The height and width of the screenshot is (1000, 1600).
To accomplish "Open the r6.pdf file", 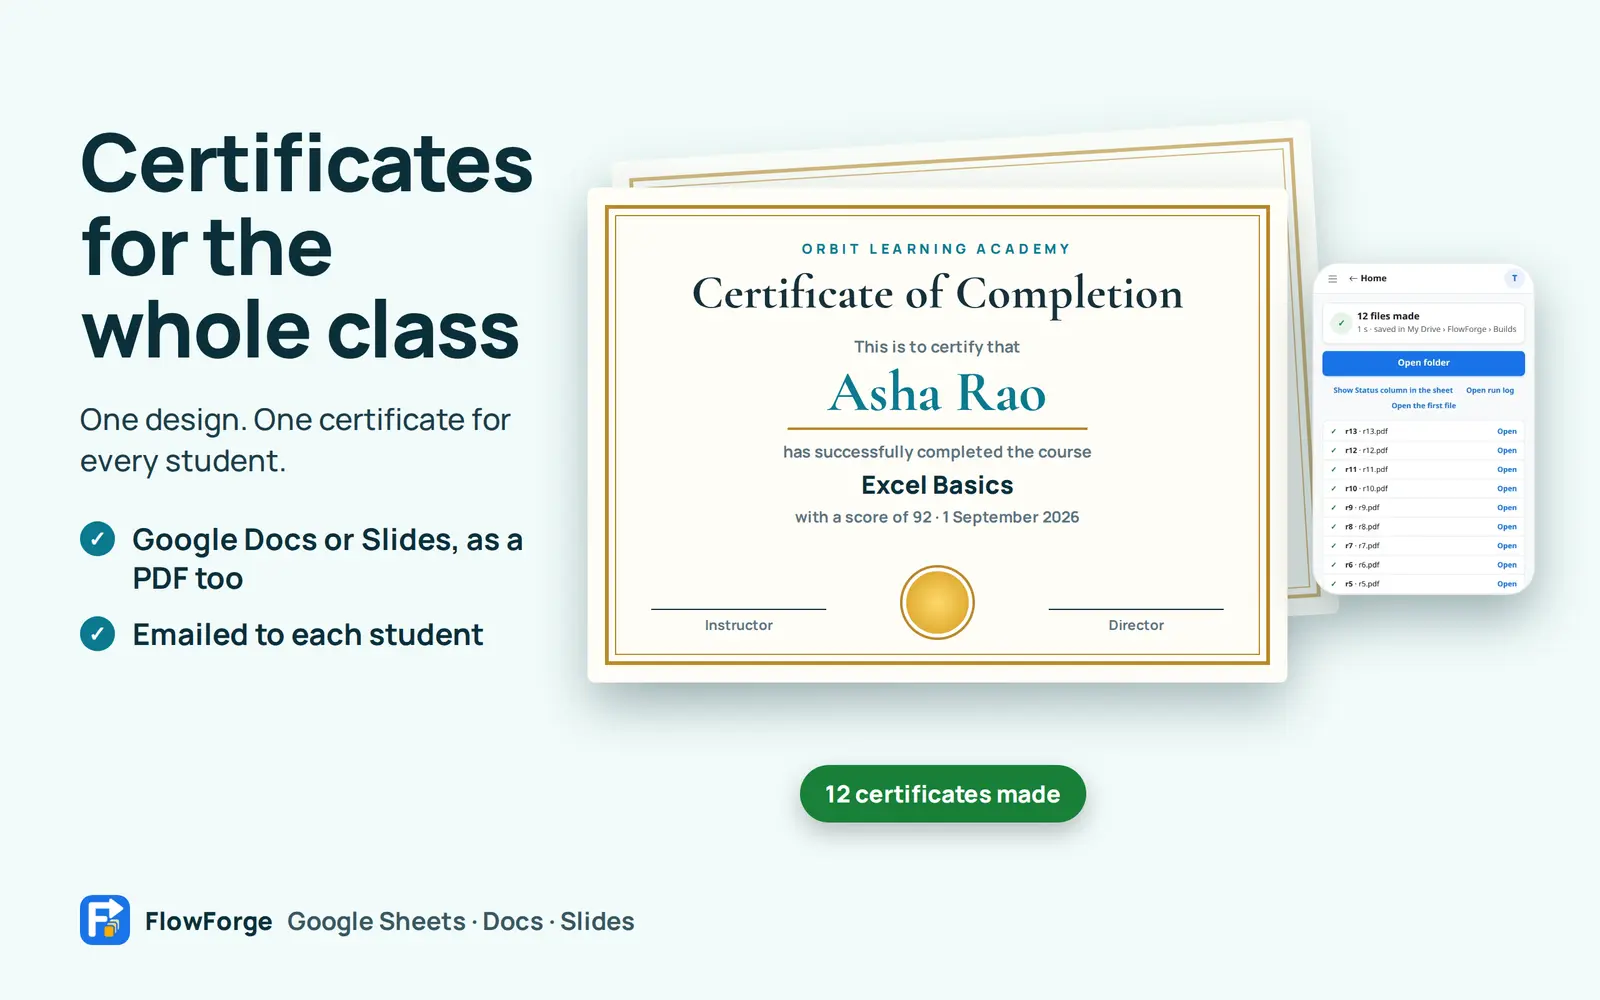I will click(1507, 565).
